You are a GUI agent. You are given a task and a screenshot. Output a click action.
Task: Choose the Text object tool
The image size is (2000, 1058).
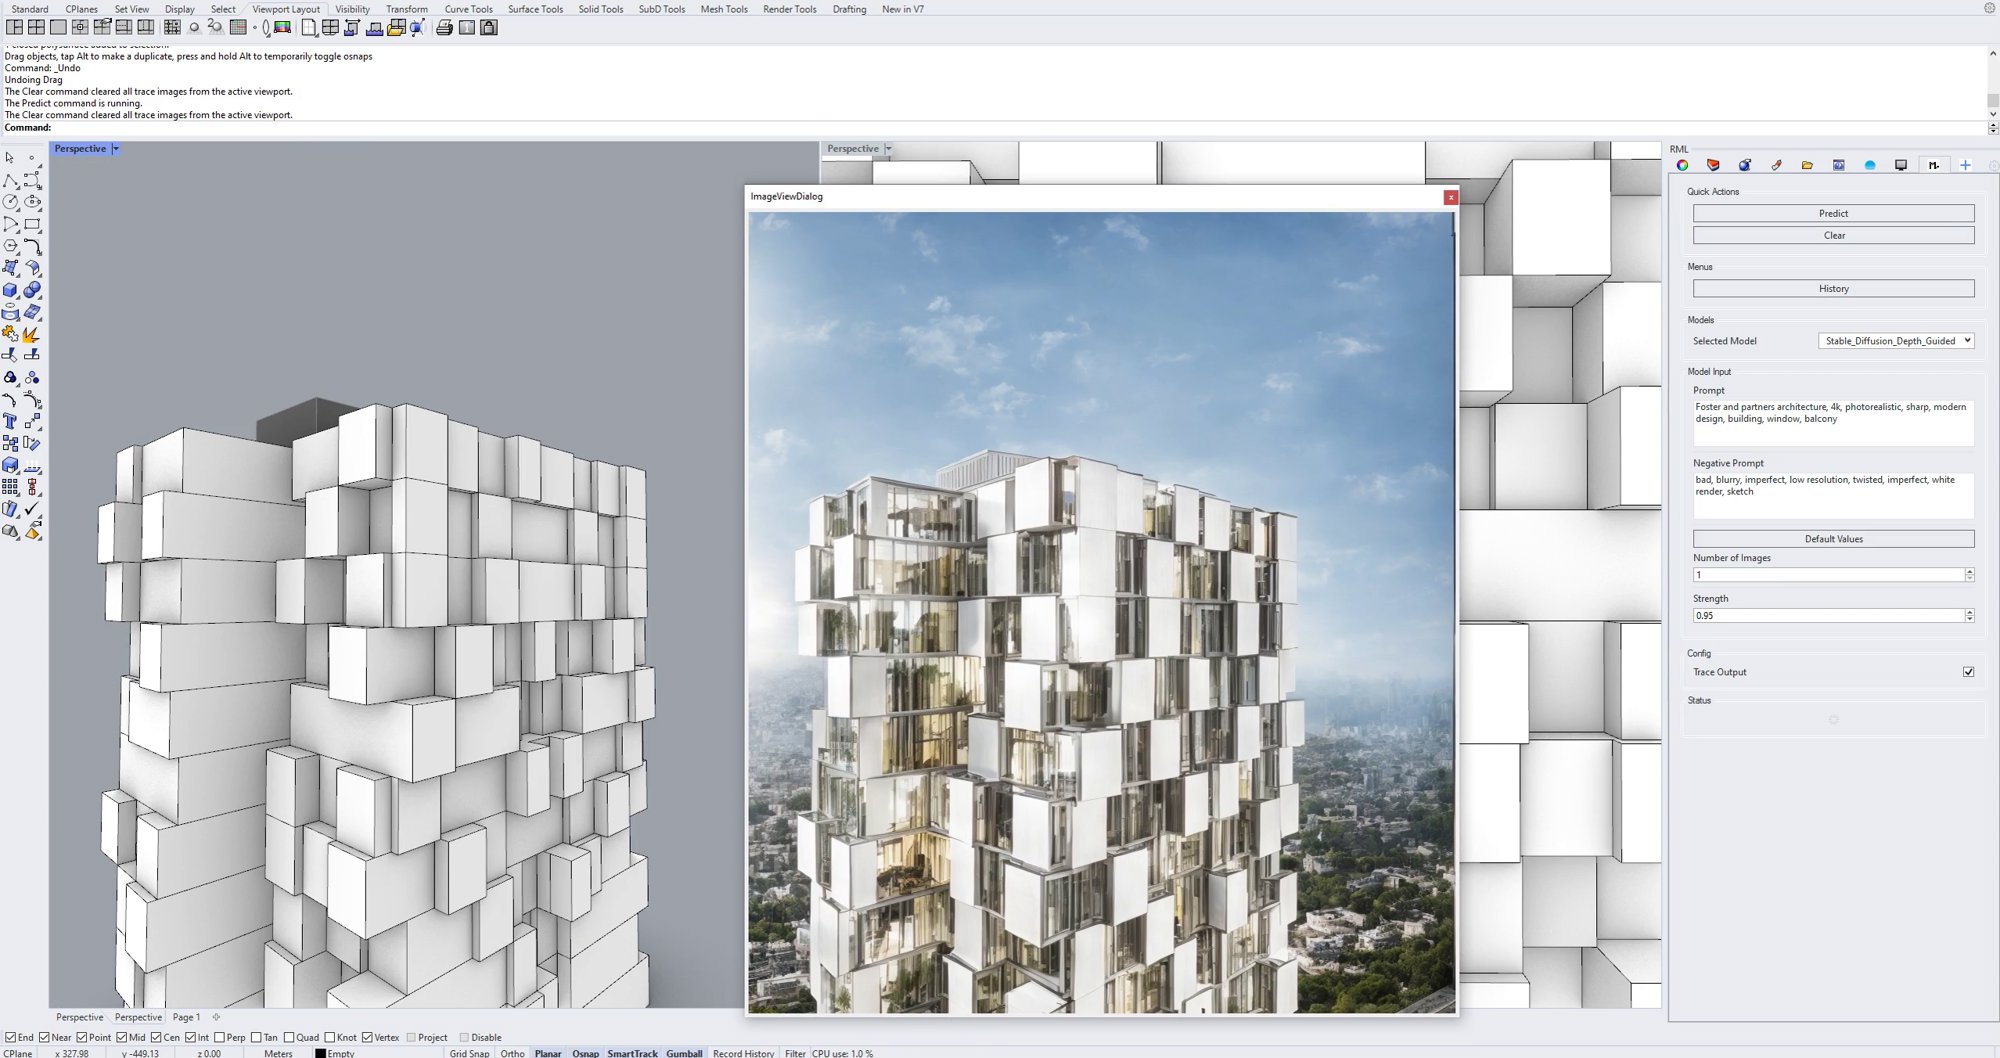[x=11, y=421]
